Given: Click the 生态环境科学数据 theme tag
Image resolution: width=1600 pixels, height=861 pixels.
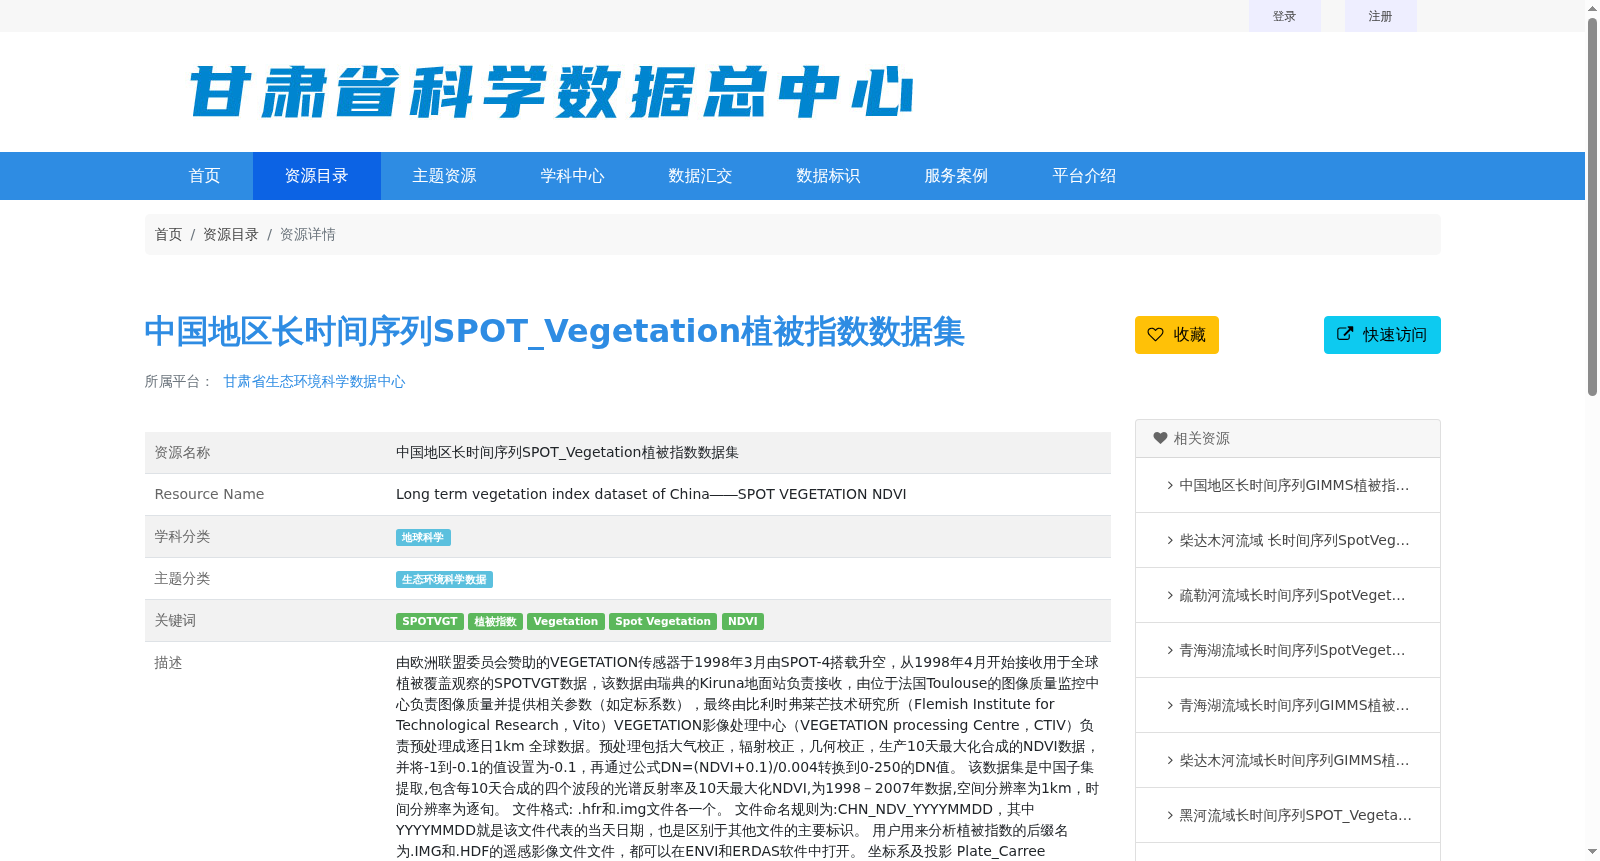Looking at the screenshot, I should coord(444,579).
